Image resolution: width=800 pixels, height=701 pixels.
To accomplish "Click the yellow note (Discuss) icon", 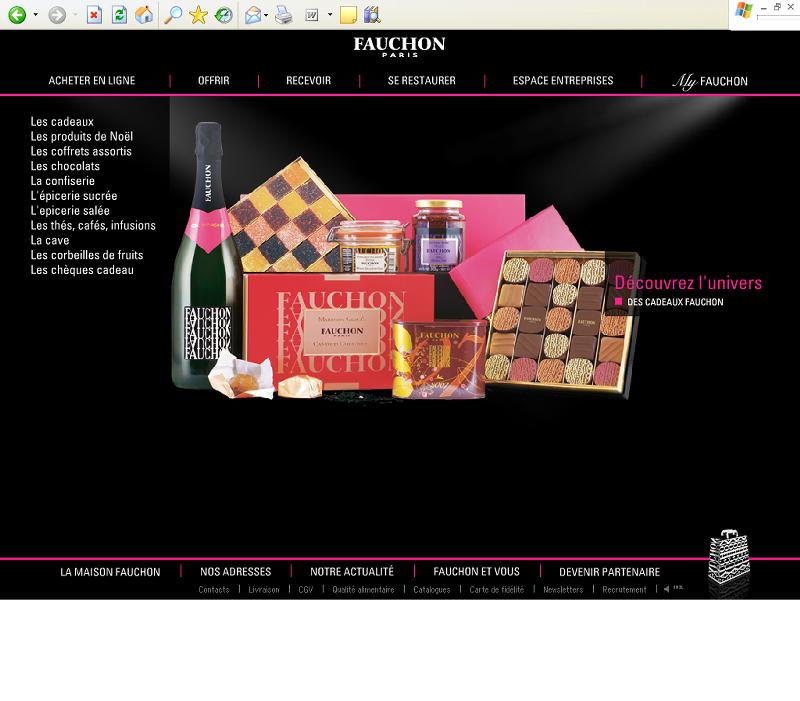I will pyautogui.click(x=348, y=15).
